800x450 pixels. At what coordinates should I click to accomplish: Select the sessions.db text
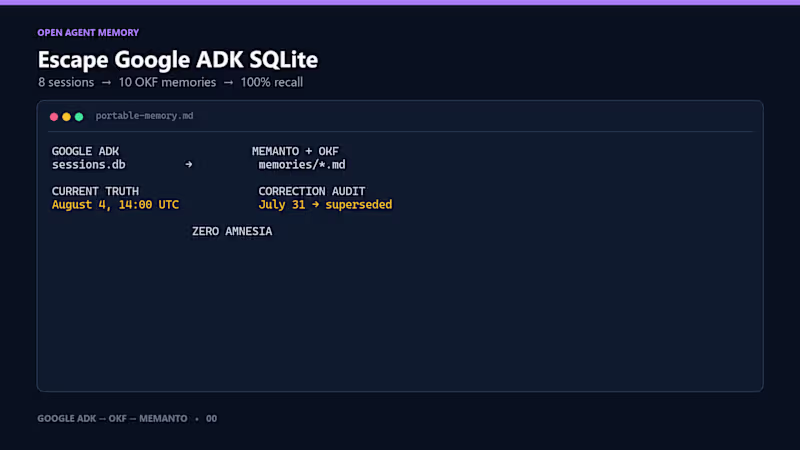[x=88, y=165]
